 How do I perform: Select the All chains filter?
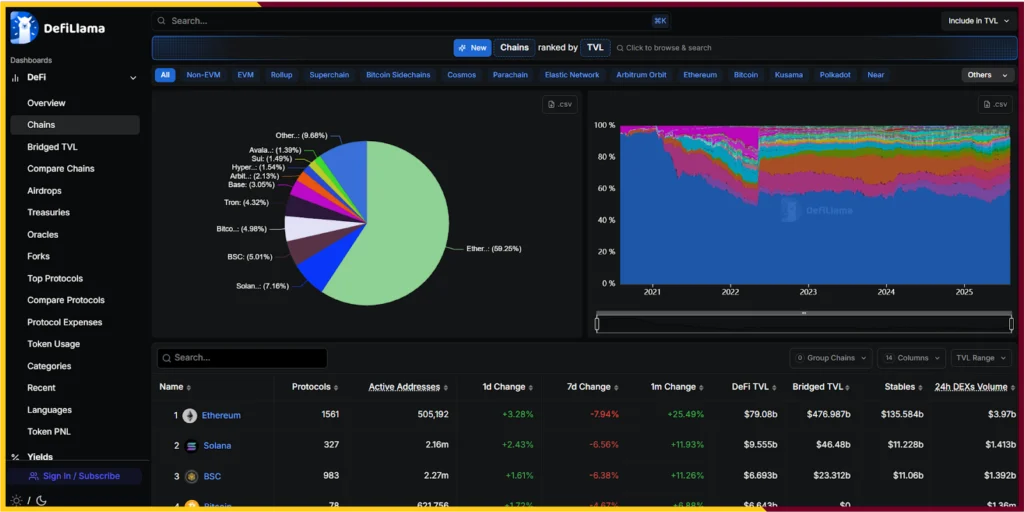[x=165, y=75]
